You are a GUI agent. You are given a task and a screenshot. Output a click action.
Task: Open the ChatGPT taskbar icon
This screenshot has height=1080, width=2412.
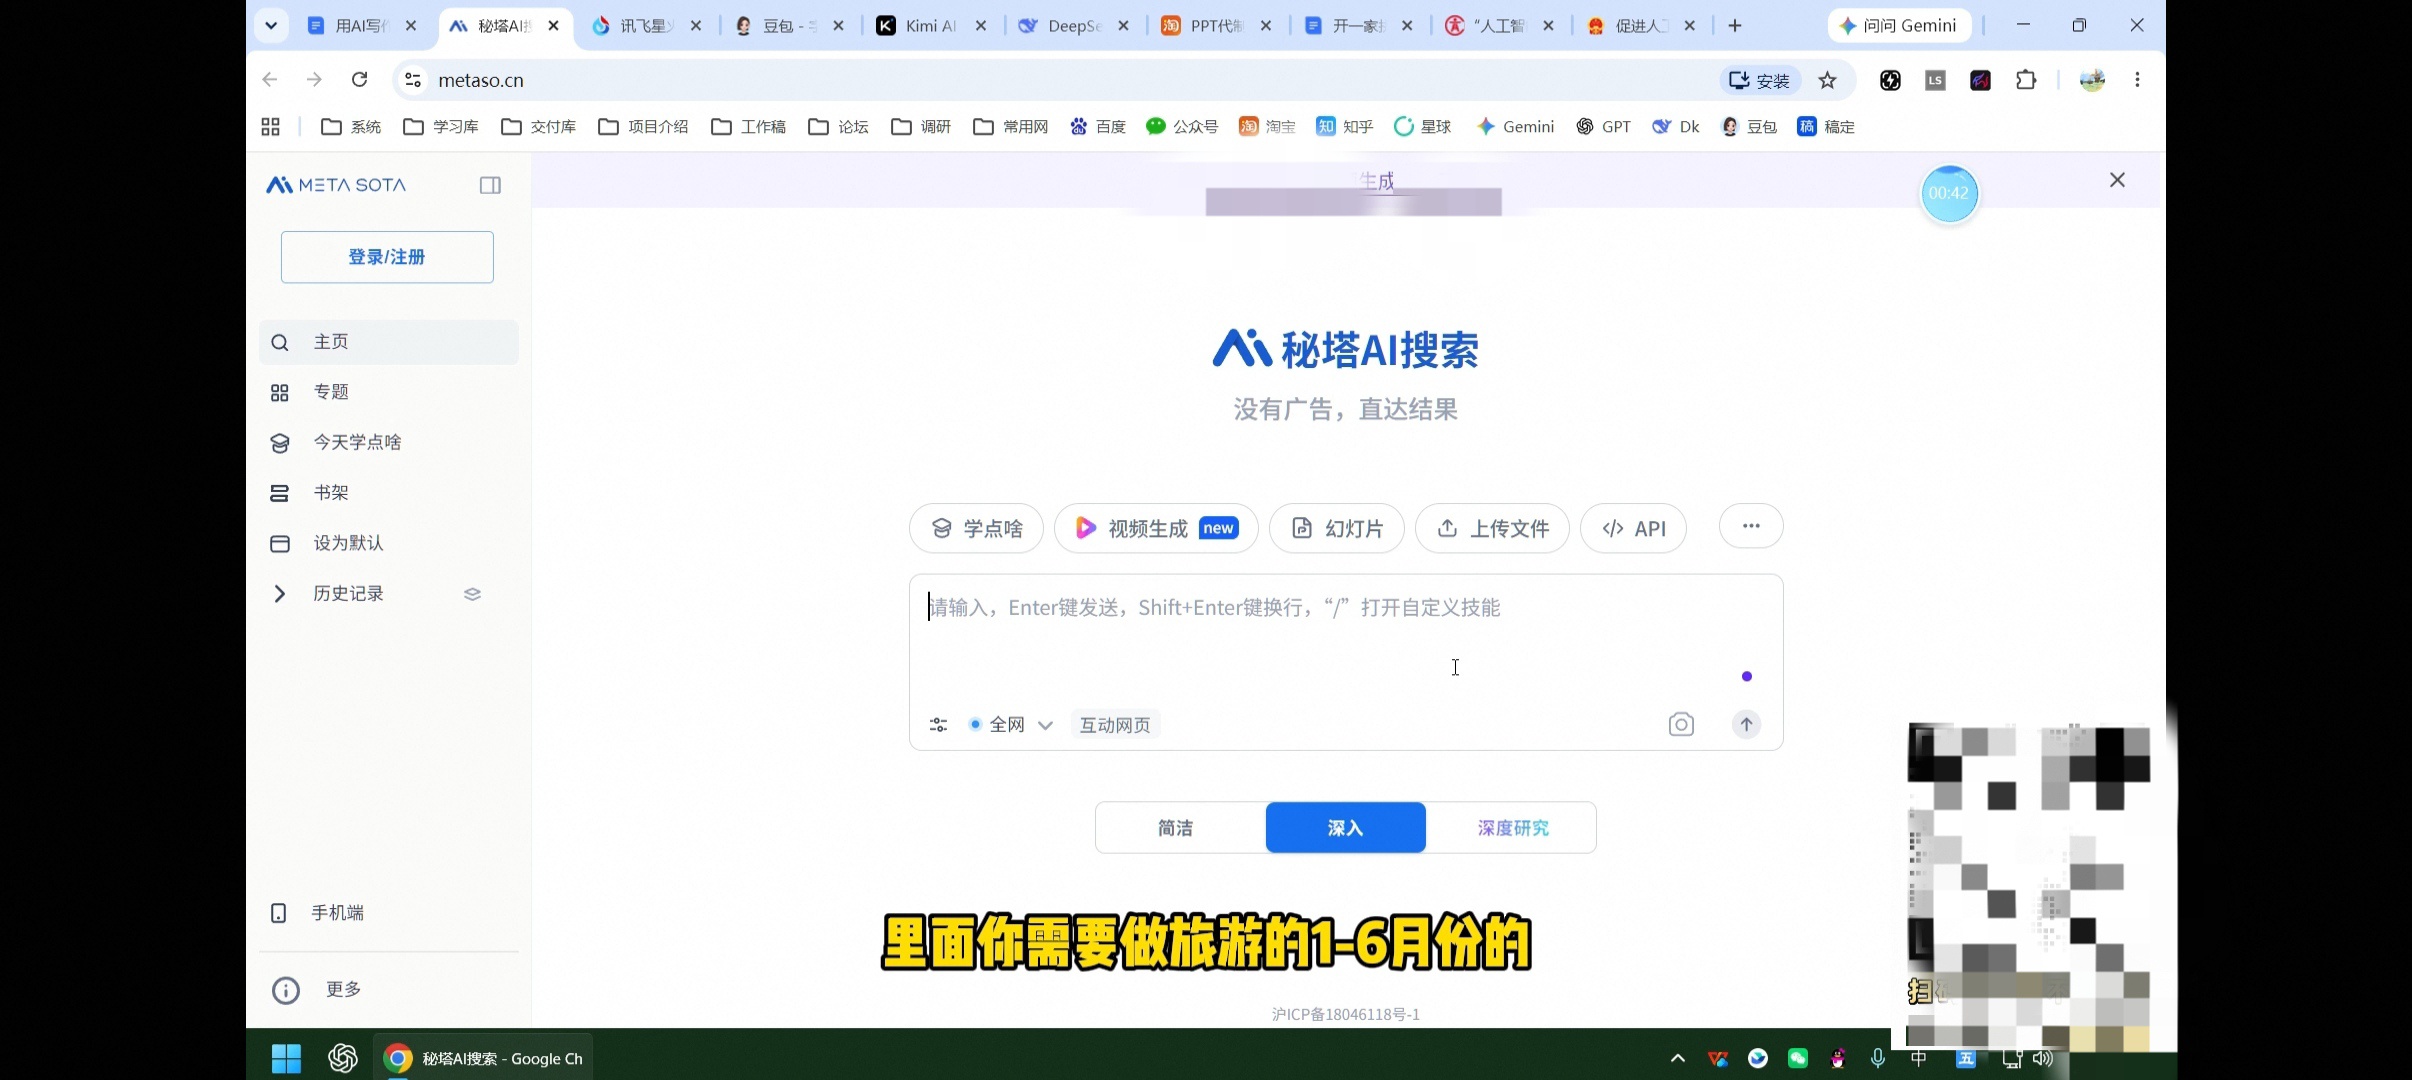click(343, 1058)
